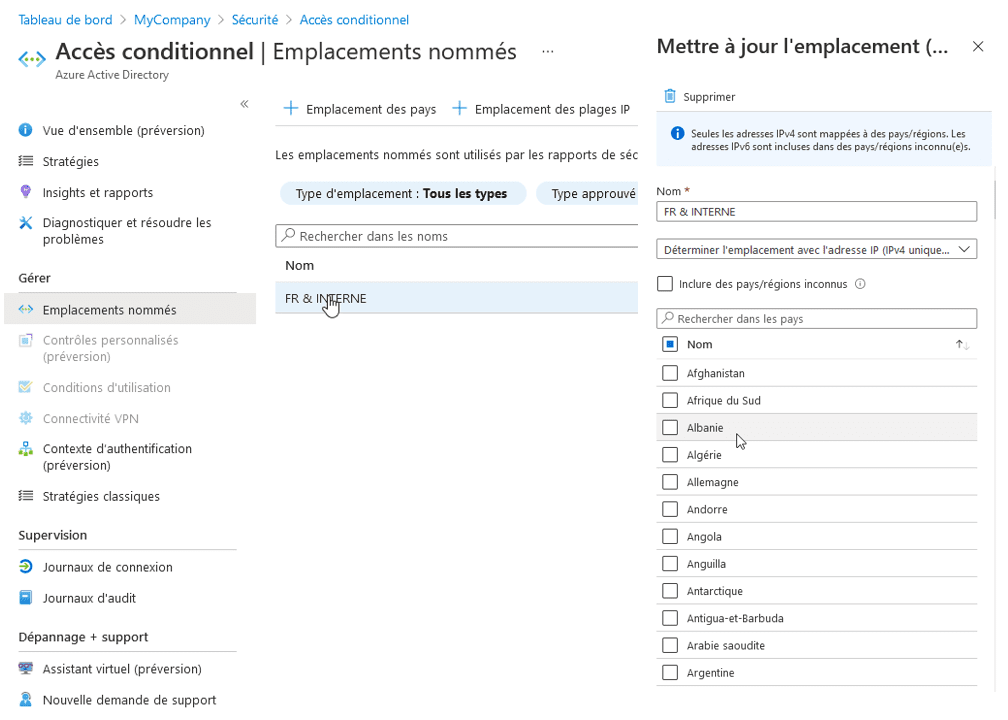The height and width of the screenshot is (720, 1008).
Task: Select Stratégies classiques menu item
Action: tap(101, 496)
